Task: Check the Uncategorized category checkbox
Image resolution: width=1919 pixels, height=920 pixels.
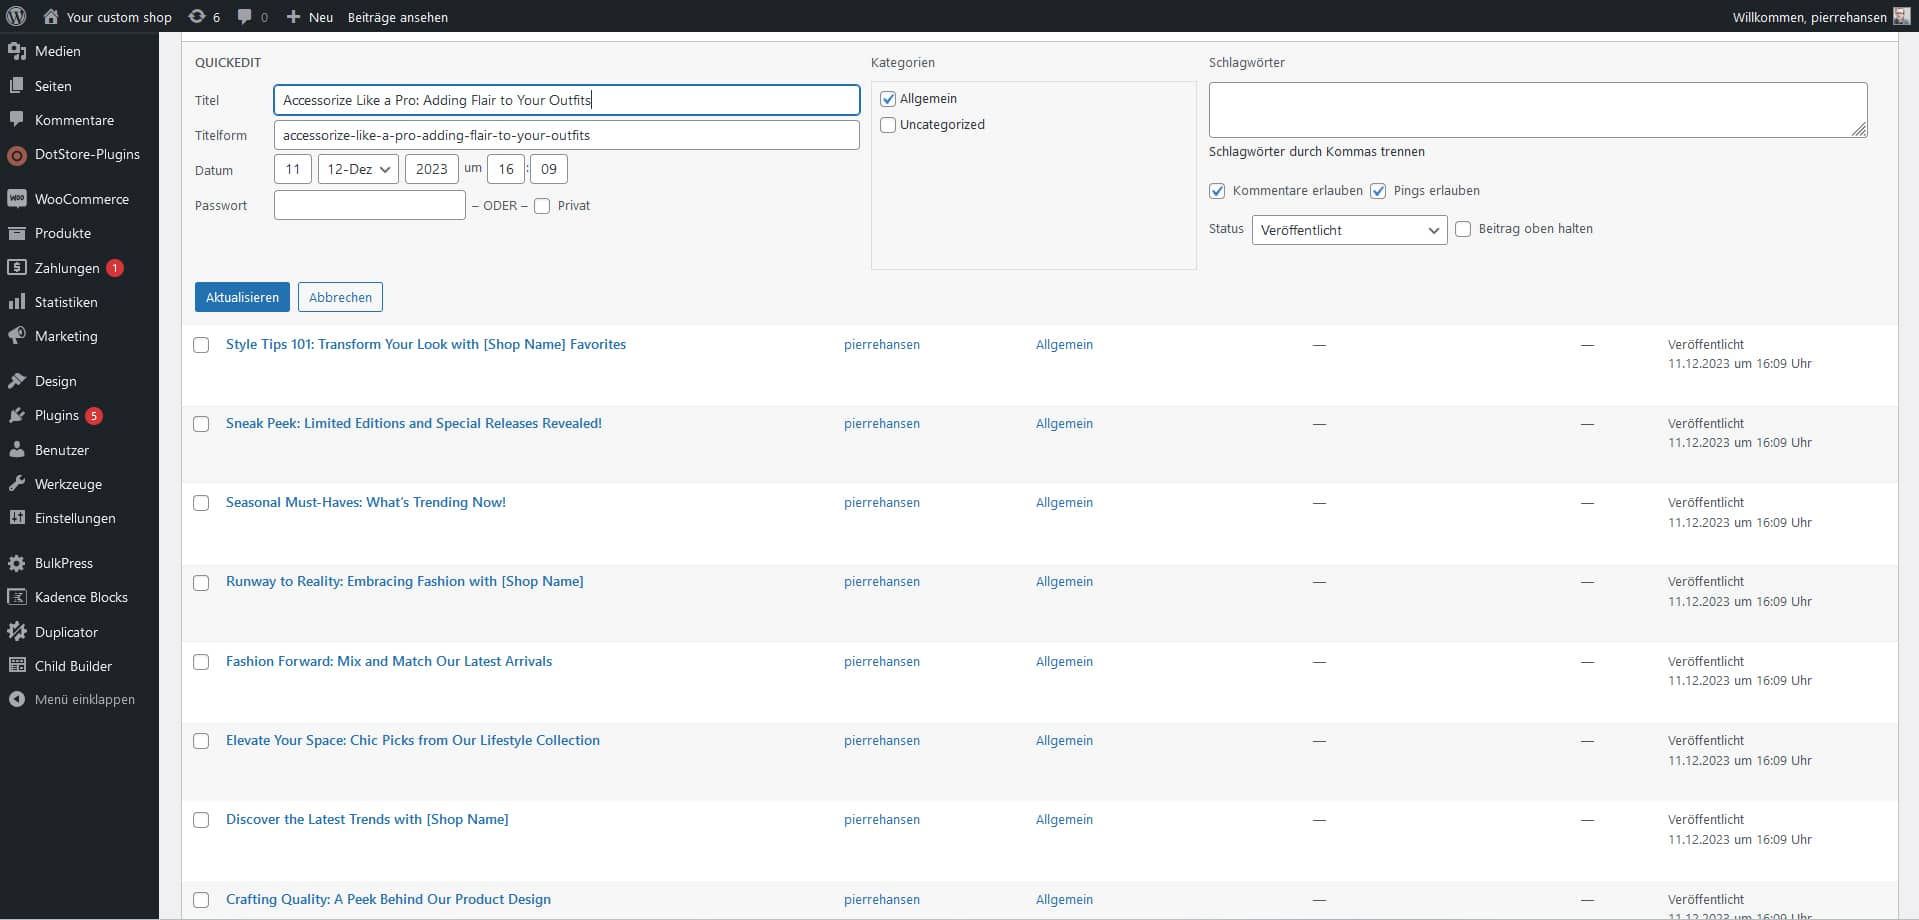Action: point(888,125)
